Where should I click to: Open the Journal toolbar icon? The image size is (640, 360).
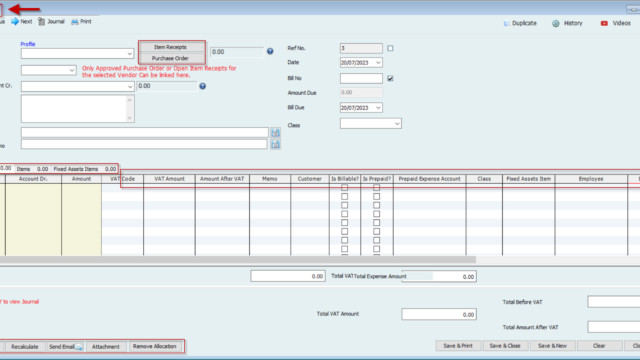coord(42,22)
